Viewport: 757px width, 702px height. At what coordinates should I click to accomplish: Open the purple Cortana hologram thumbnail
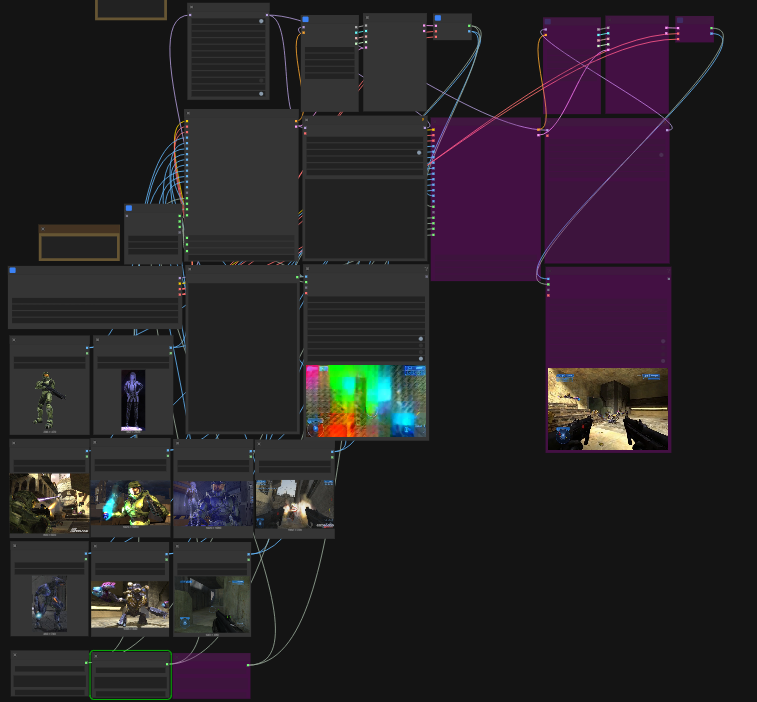133,400
